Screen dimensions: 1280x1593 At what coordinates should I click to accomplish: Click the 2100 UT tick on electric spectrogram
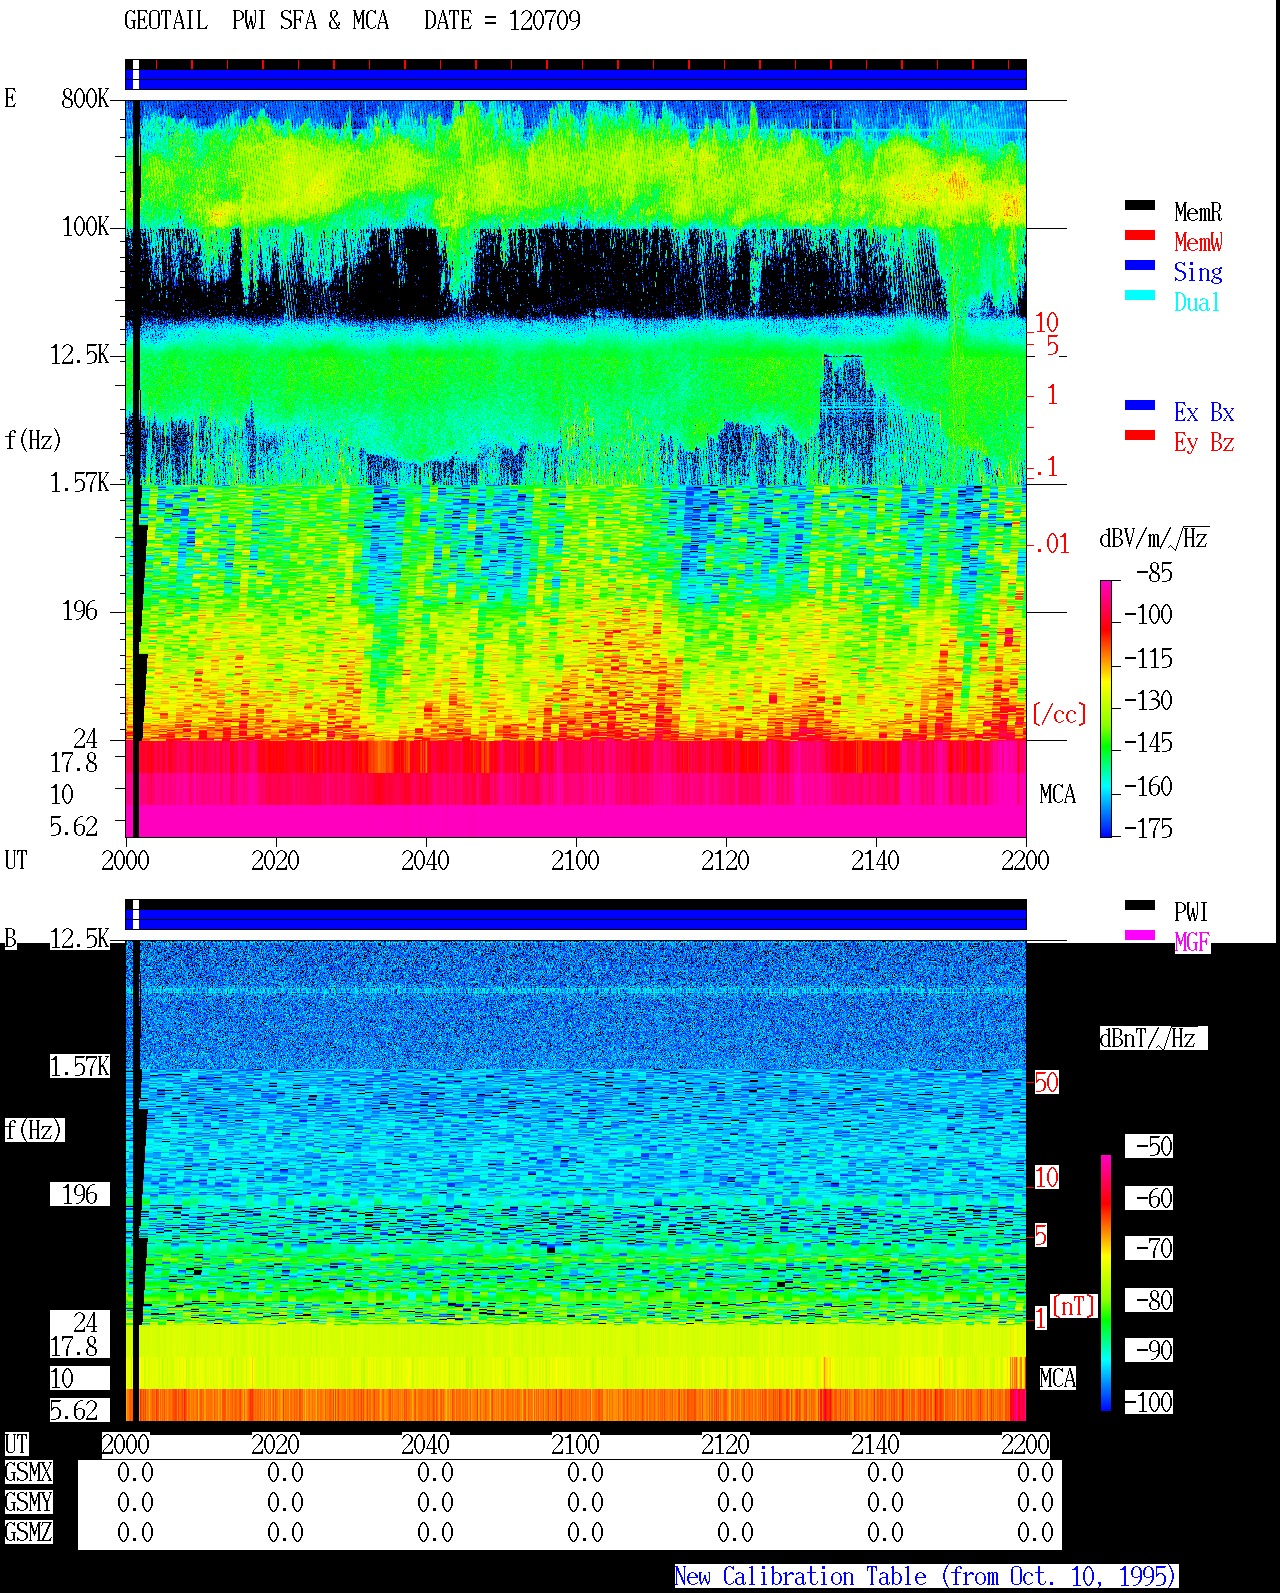(x=575, y=860)
